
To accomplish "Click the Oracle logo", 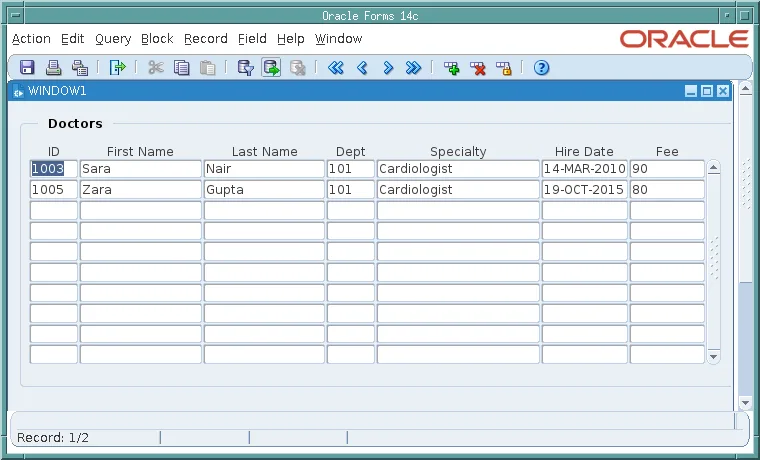I will [684, 39].
